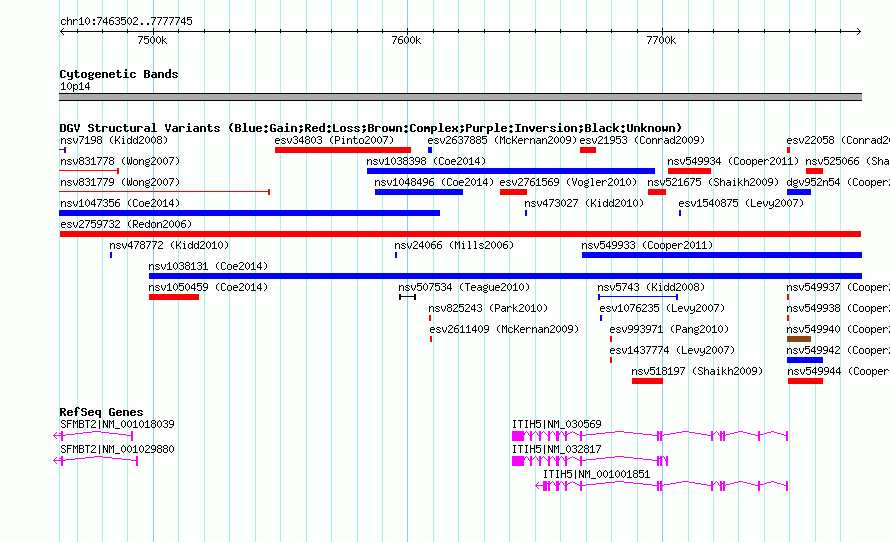Open variant label nsv1050459 (Coe2014)

coord(208,287)
